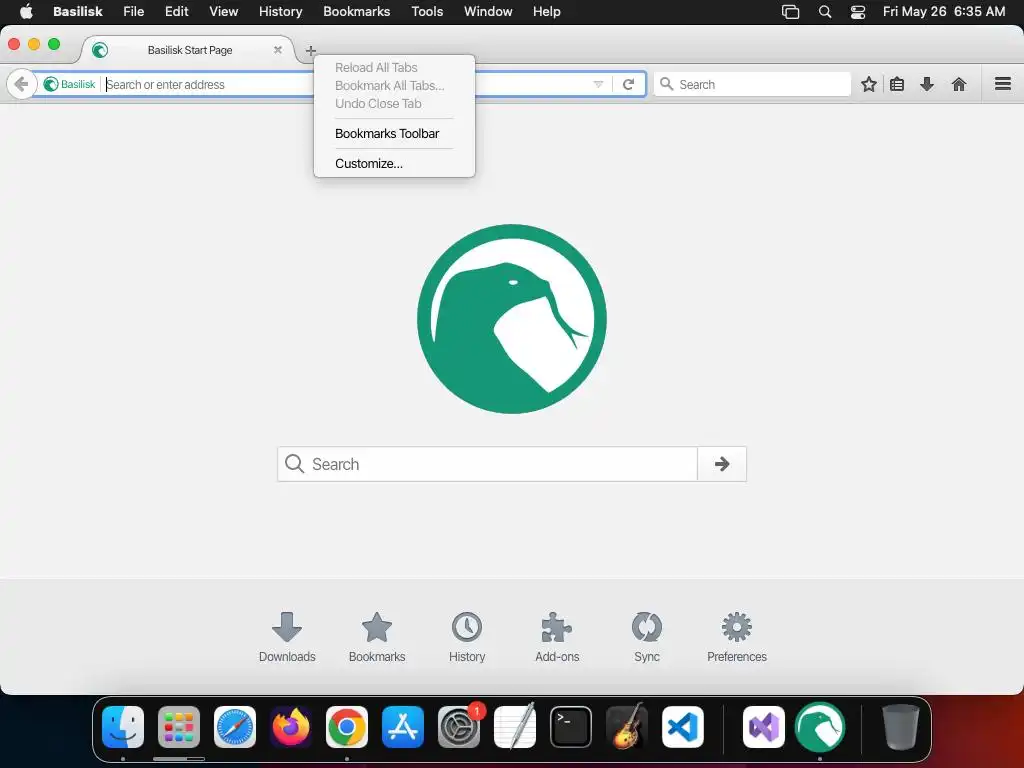Click Basilisk icon in the Dock
Image resolution: width=1024 pixels, height=768 pixels.
(820, 727)
